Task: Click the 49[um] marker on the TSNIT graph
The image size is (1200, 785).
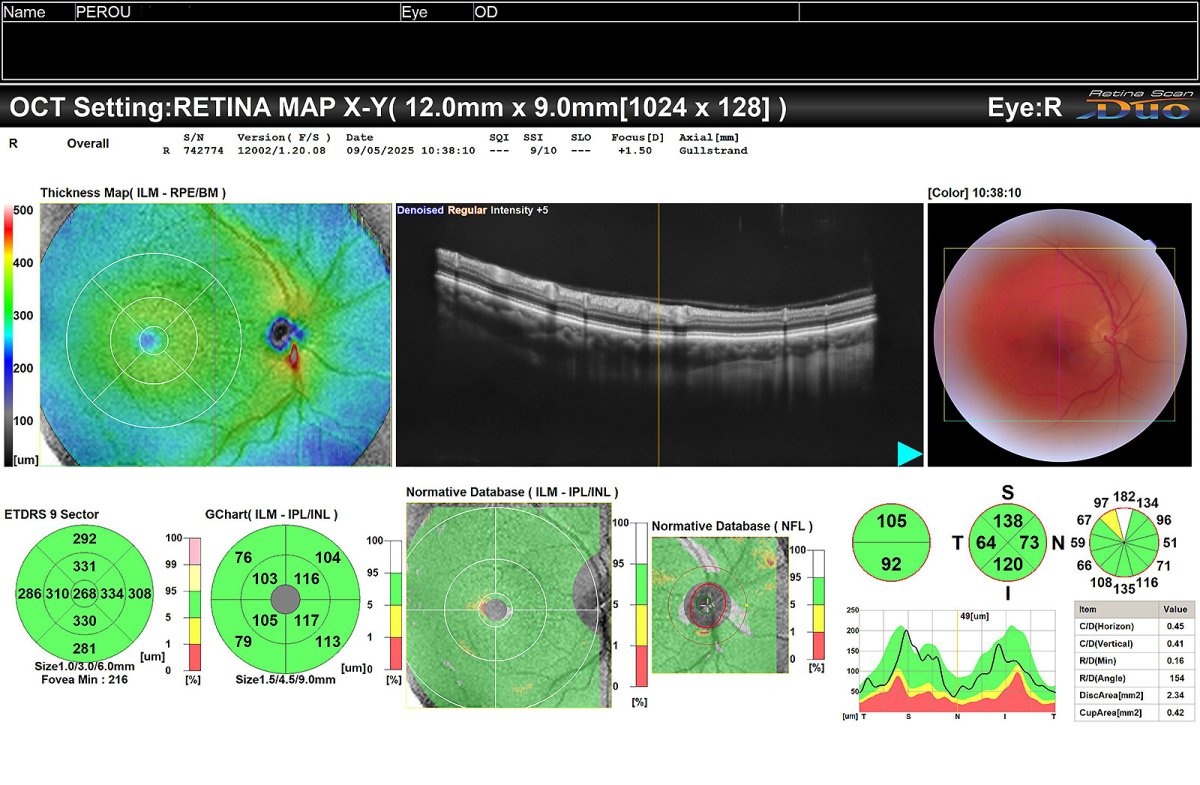Action: click(x=973, y=616)
